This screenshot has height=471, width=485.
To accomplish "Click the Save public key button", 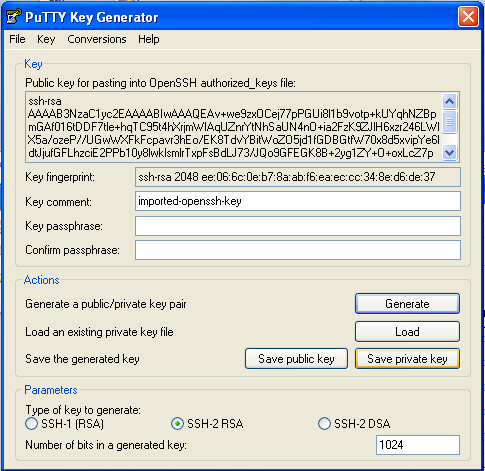I will pos(296,359).
